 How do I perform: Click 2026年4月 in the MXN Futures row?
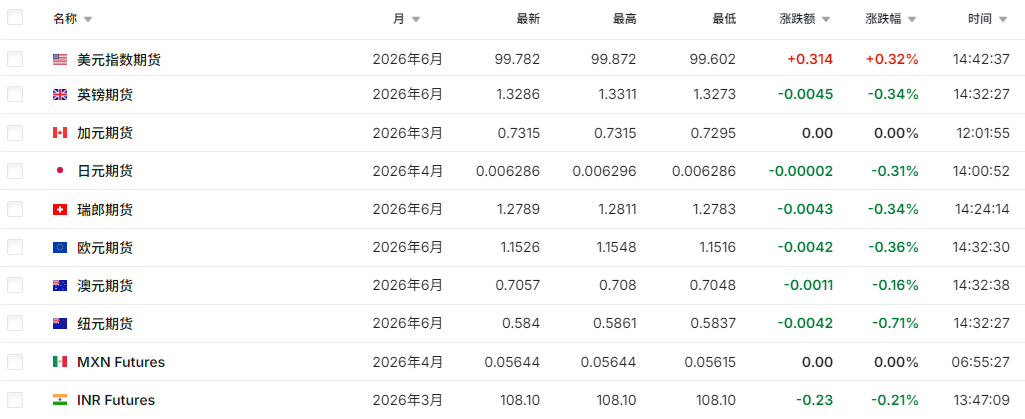[408, 361]
